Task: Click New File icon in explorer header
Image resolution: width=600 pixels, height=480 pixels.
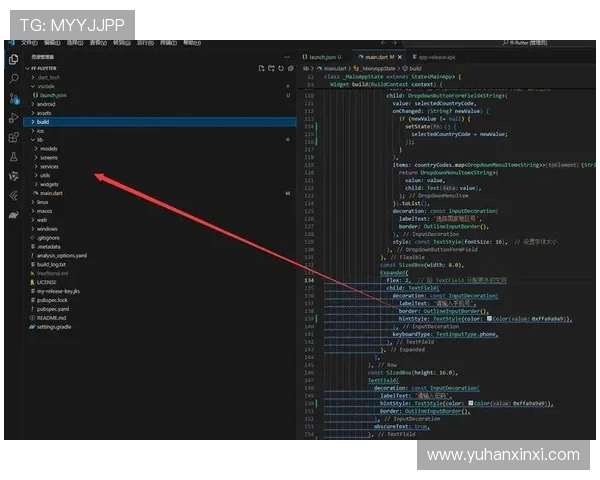Action: point(260,67)
